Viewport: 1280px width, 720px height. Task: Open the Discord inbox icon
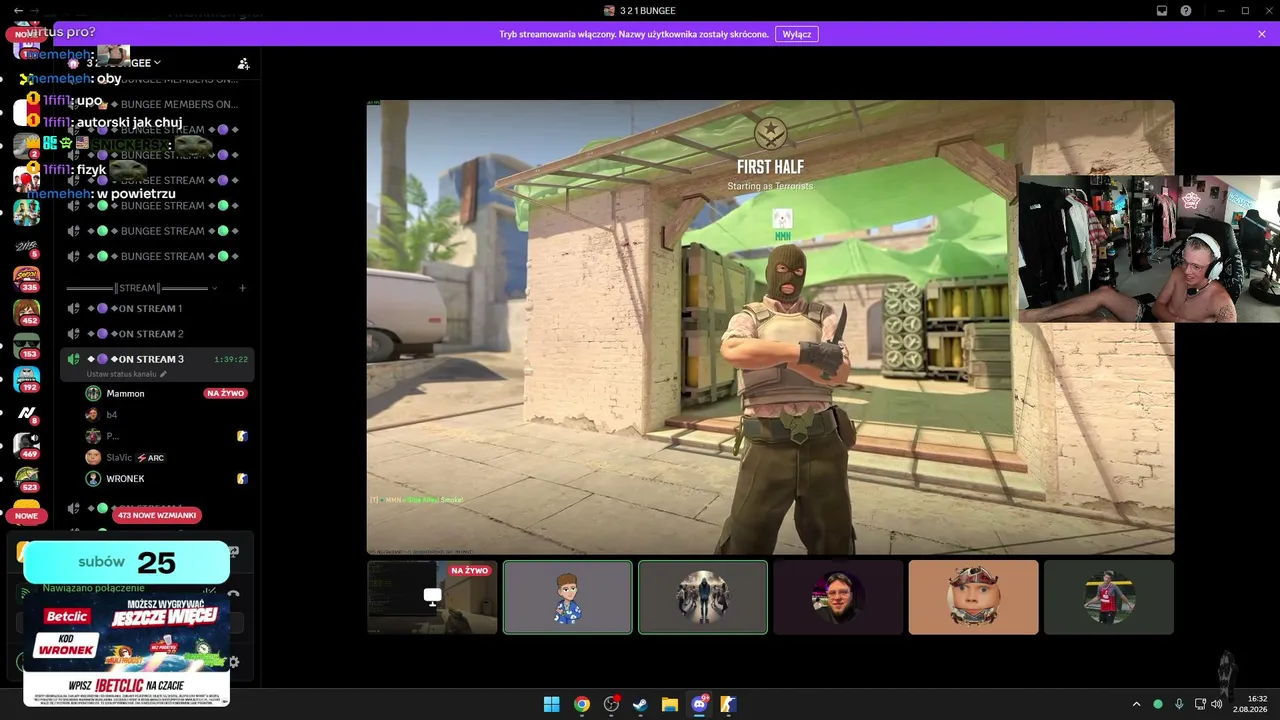tap(1162, 10)
